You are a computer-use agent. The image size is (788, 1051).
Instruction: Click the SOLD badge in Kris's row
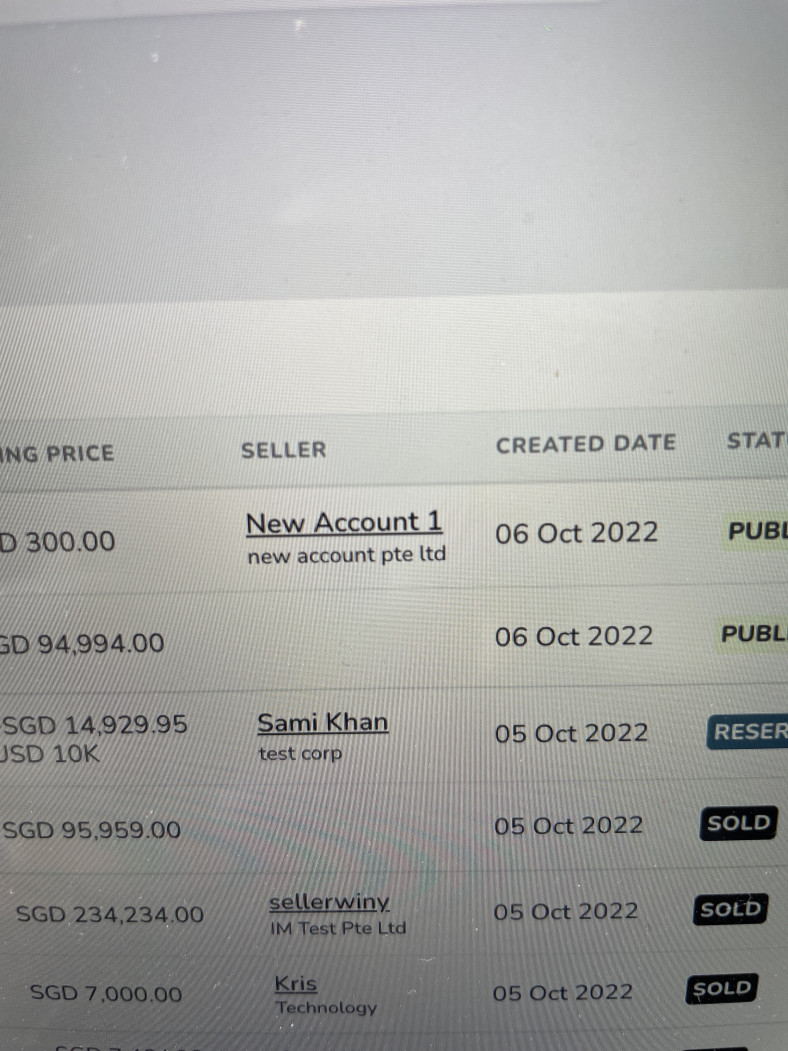coord(722,989)
